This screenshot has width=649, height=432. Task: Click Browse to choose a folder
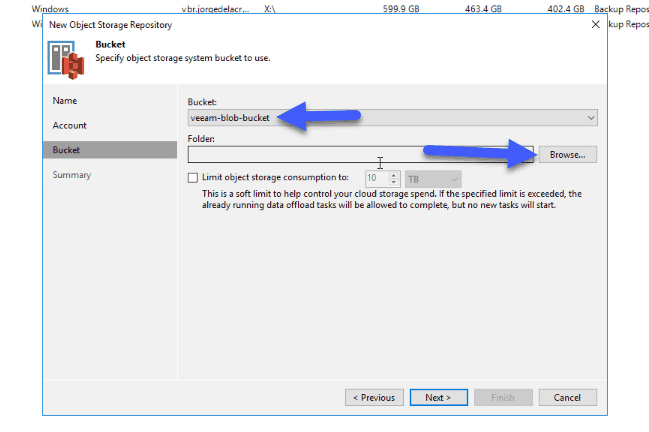coord(567,155)
